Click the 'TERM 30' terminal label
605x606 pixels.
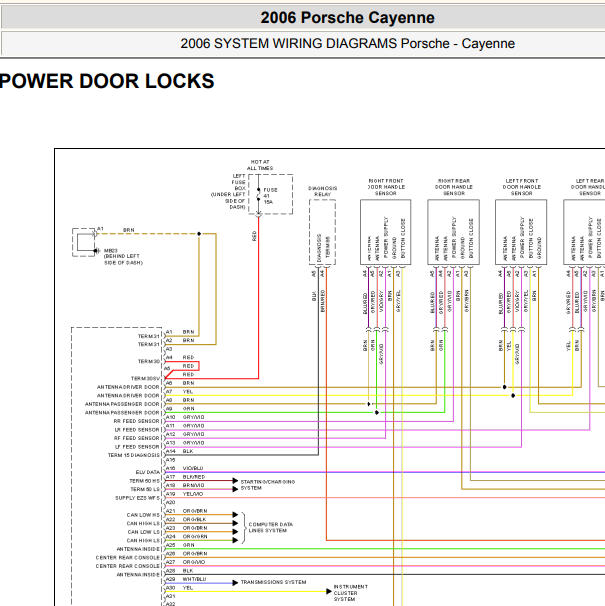coord(148,362)
